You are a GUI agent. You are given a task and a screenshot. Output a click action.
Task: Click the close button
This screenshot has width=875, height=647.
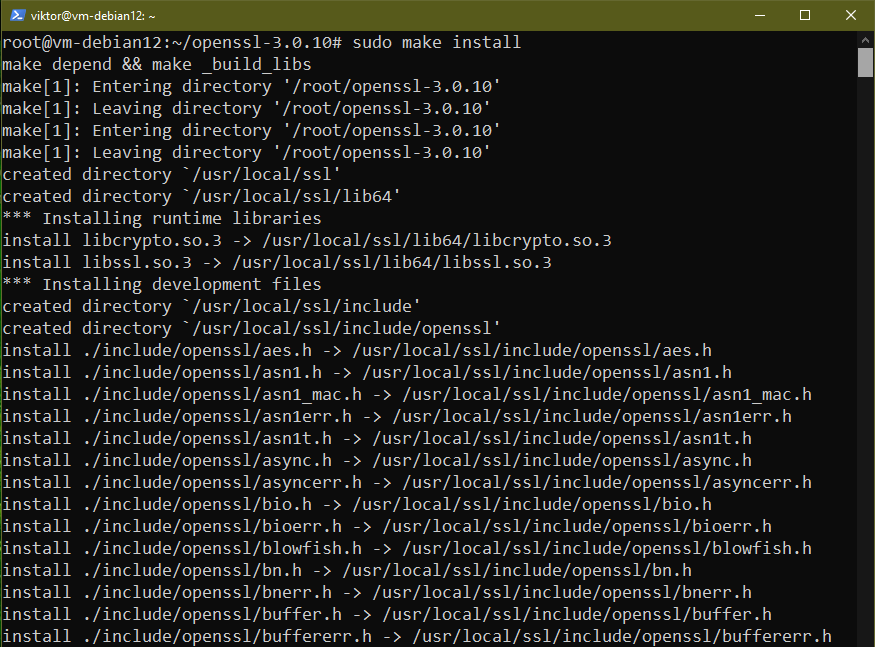tap(851, 15)
